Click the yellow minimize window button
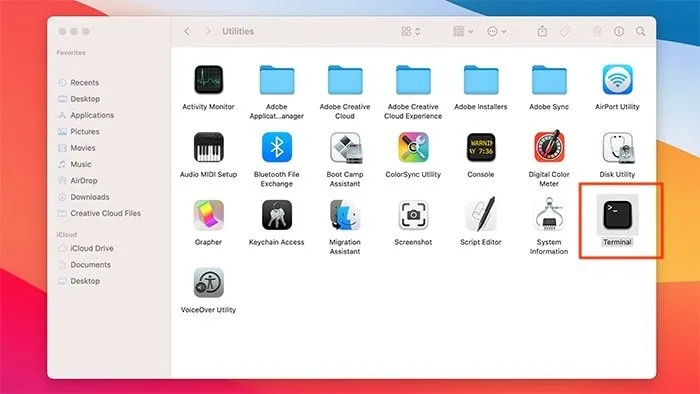This screenshot has width=700, height=394. point(74,31)
